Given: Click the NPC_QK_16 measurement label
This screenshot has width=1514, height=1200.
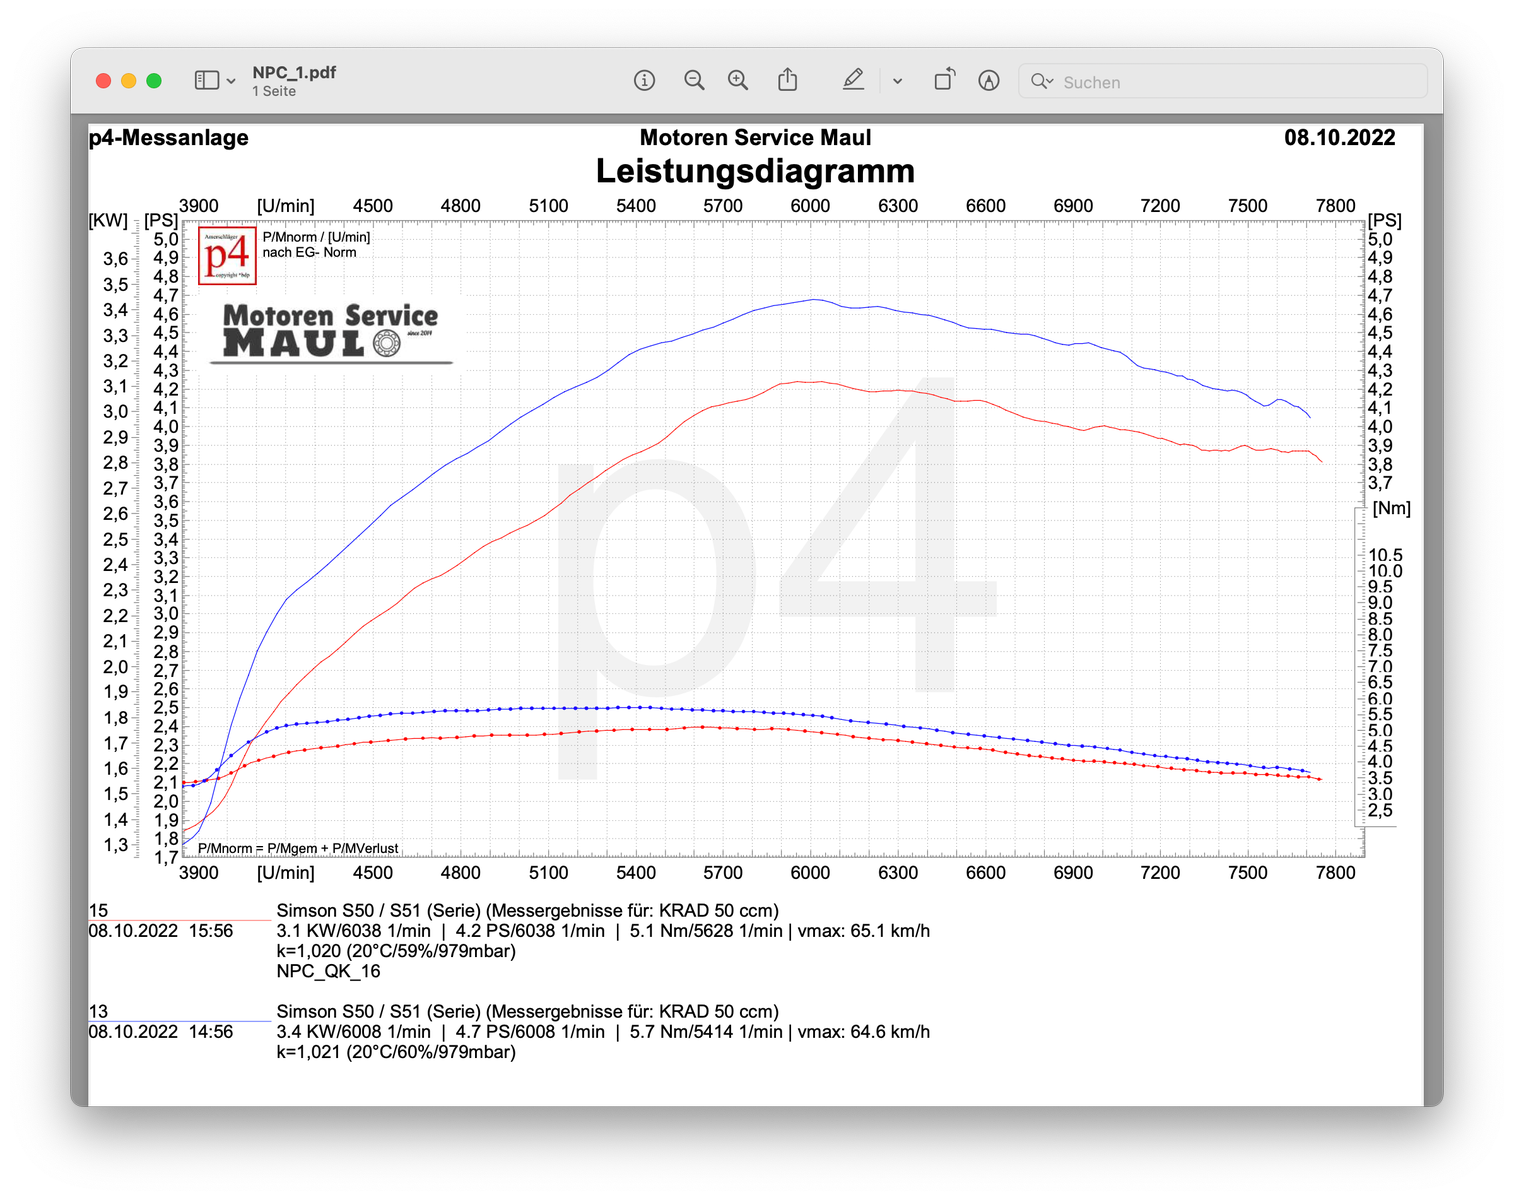Looking at the screenshot, I should [328, 971].
